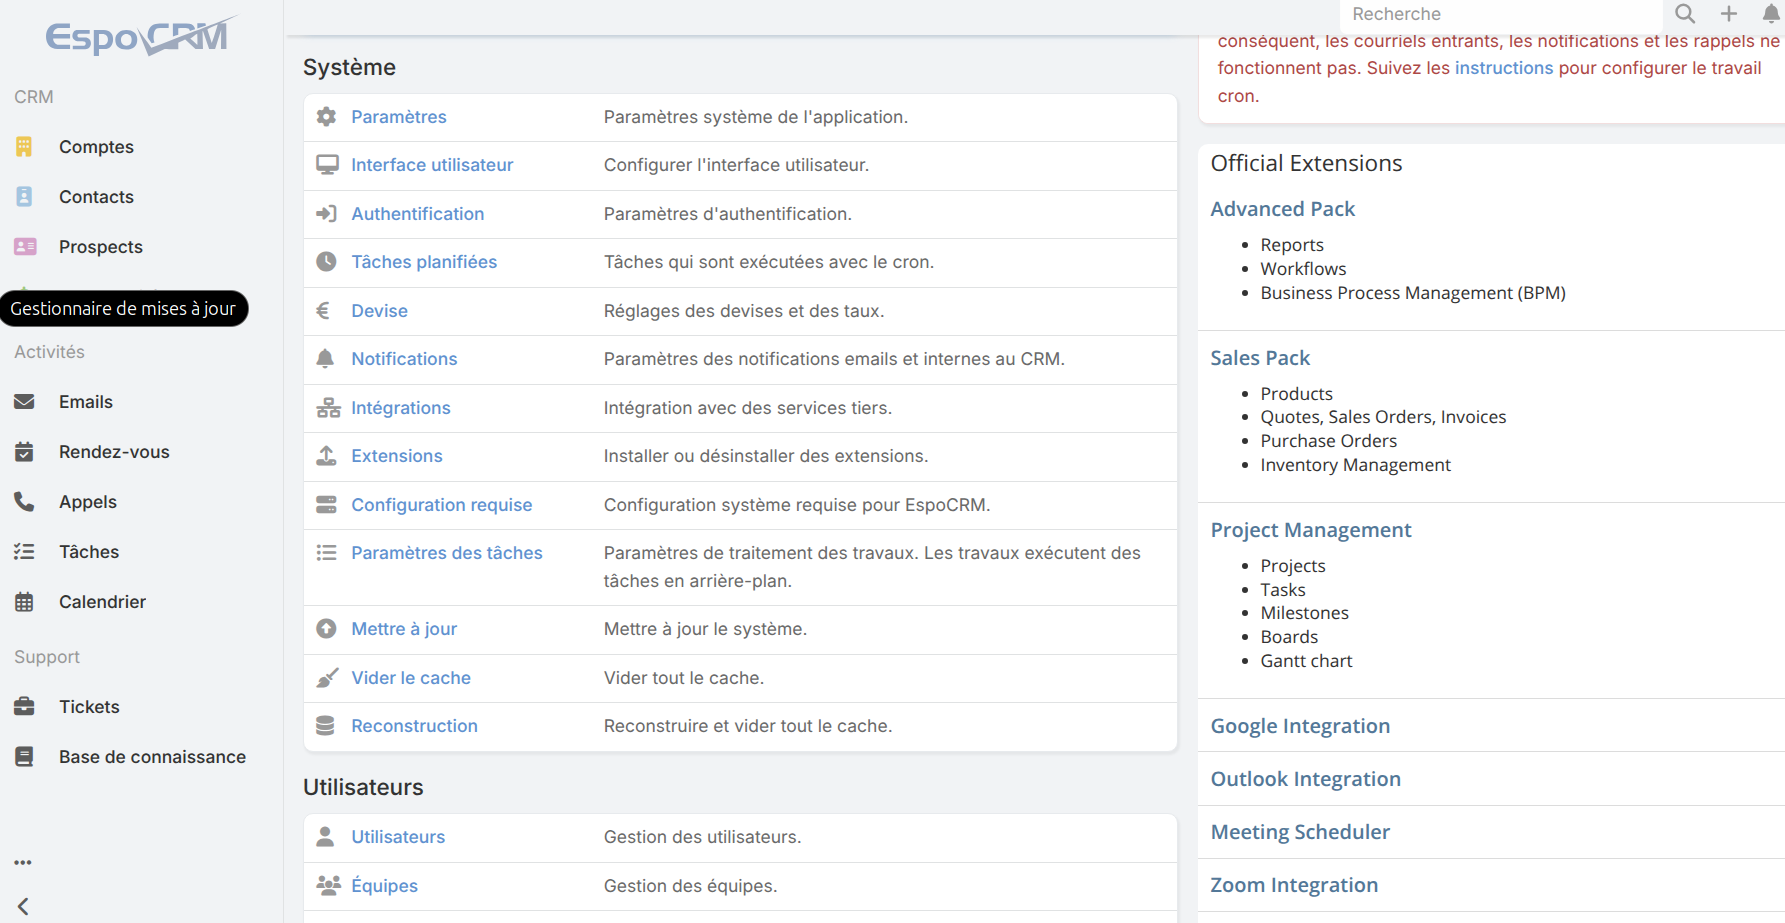Click the Vider le cache link
Screen dimensions: 1785x923
[x=411, y=678]
